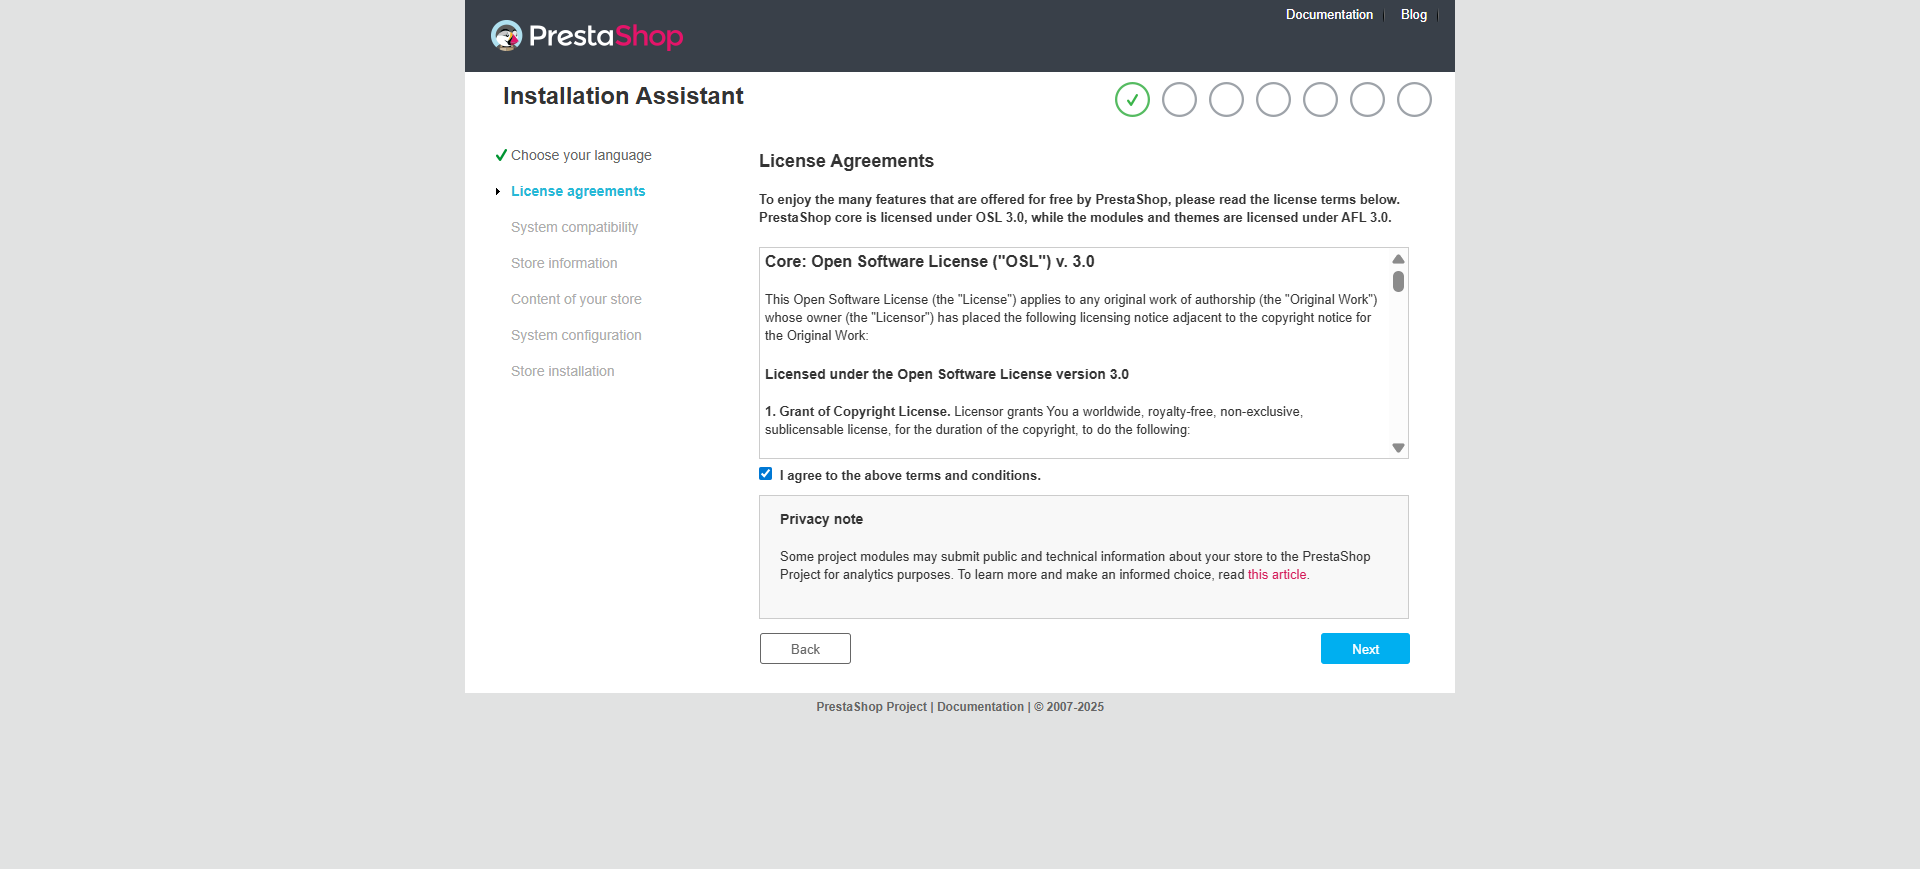Uncheck the agree to terms checkbox
The height and width of the screenshot is (869, 1920).
click(x=766, y=474)
